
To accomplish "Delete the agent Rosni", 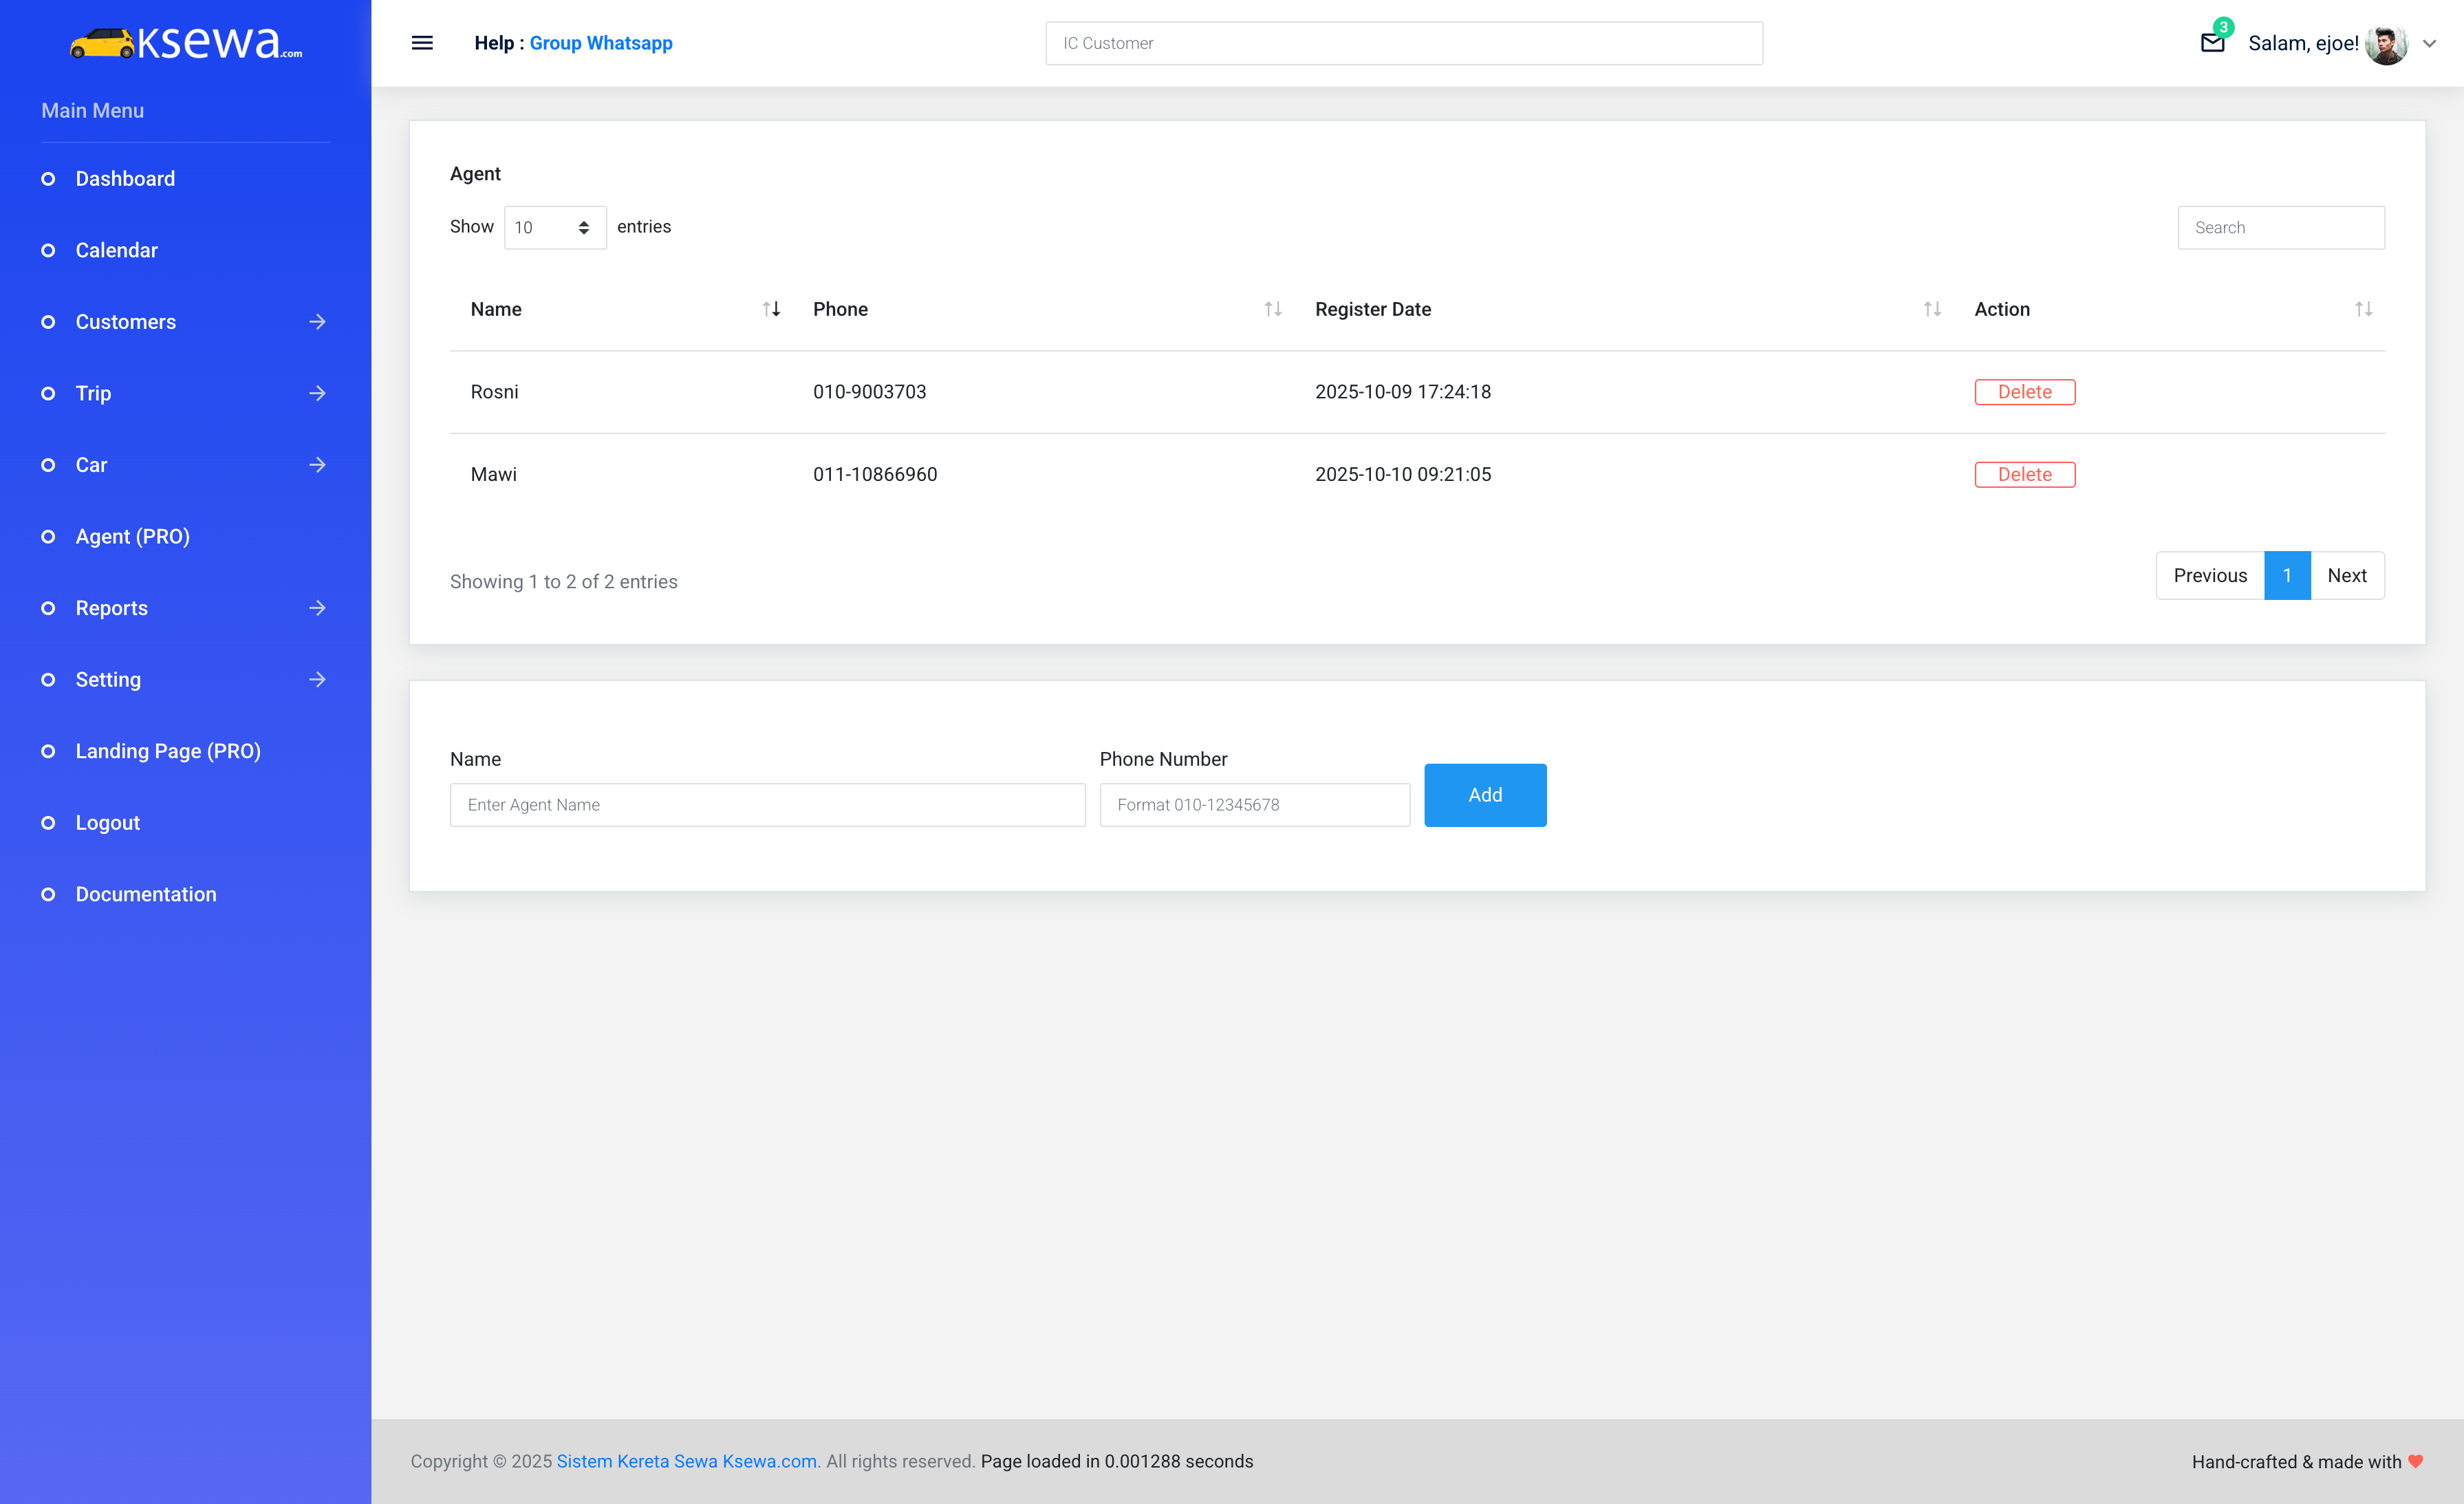I will (x=2025, y=392).
